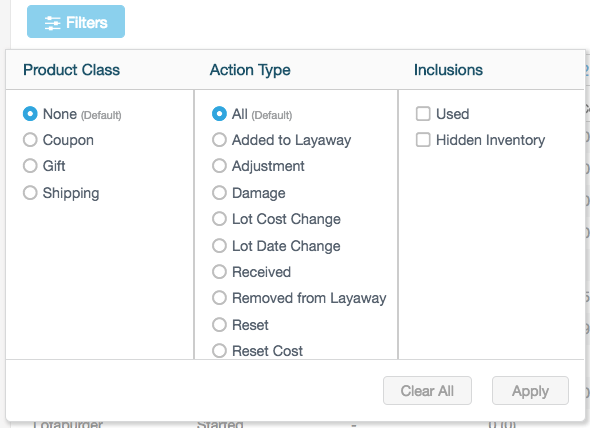Click the sliders icon in Filters button
Screen dimensions: 590x428
click(x=52, y=23)
